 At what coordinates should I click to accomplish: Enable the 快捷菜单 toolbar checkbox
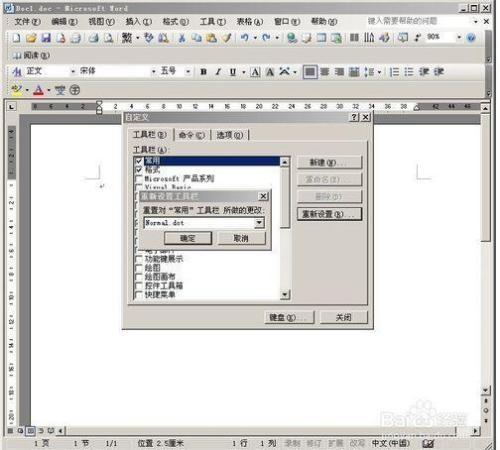[139, 295]
